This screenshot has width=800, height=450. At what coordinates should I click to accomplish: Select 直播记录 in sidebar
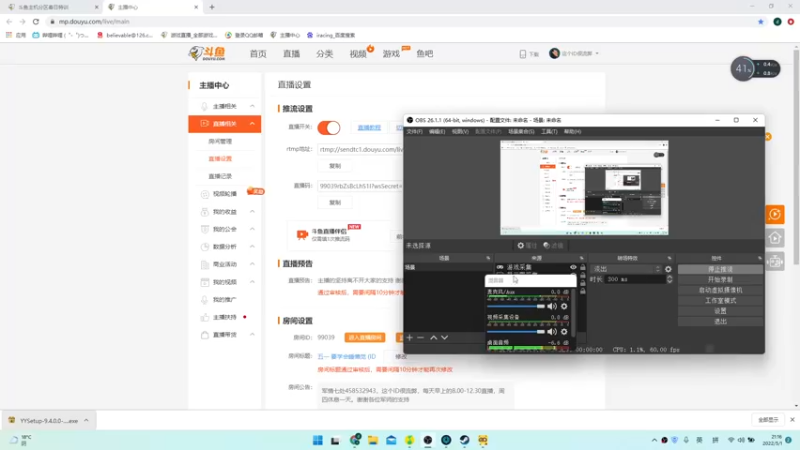click(220, 176)
